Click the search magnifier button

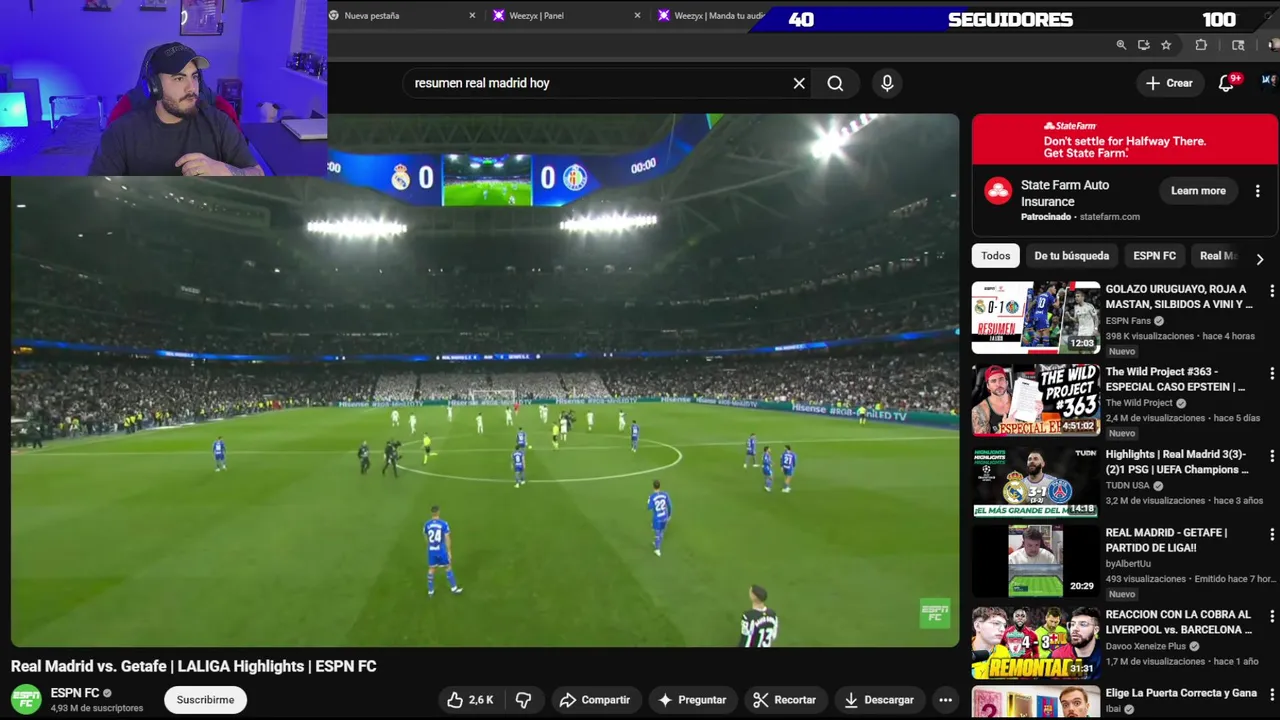(835, 83)
